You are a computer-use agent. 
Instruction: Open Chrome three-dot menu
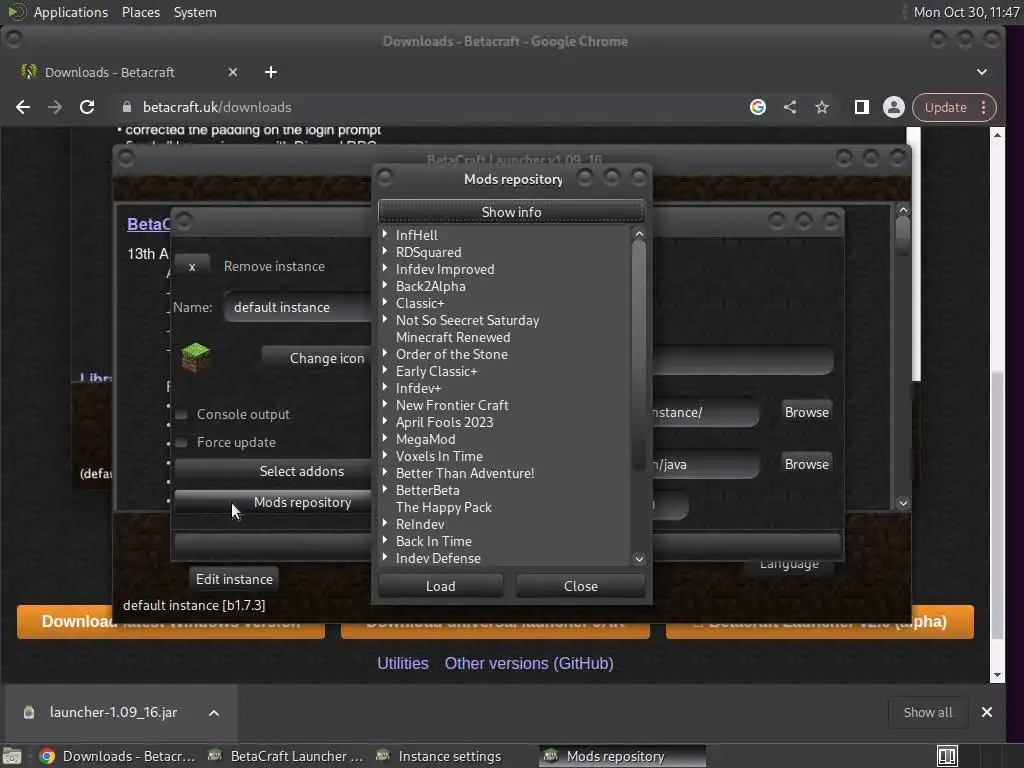984,107
